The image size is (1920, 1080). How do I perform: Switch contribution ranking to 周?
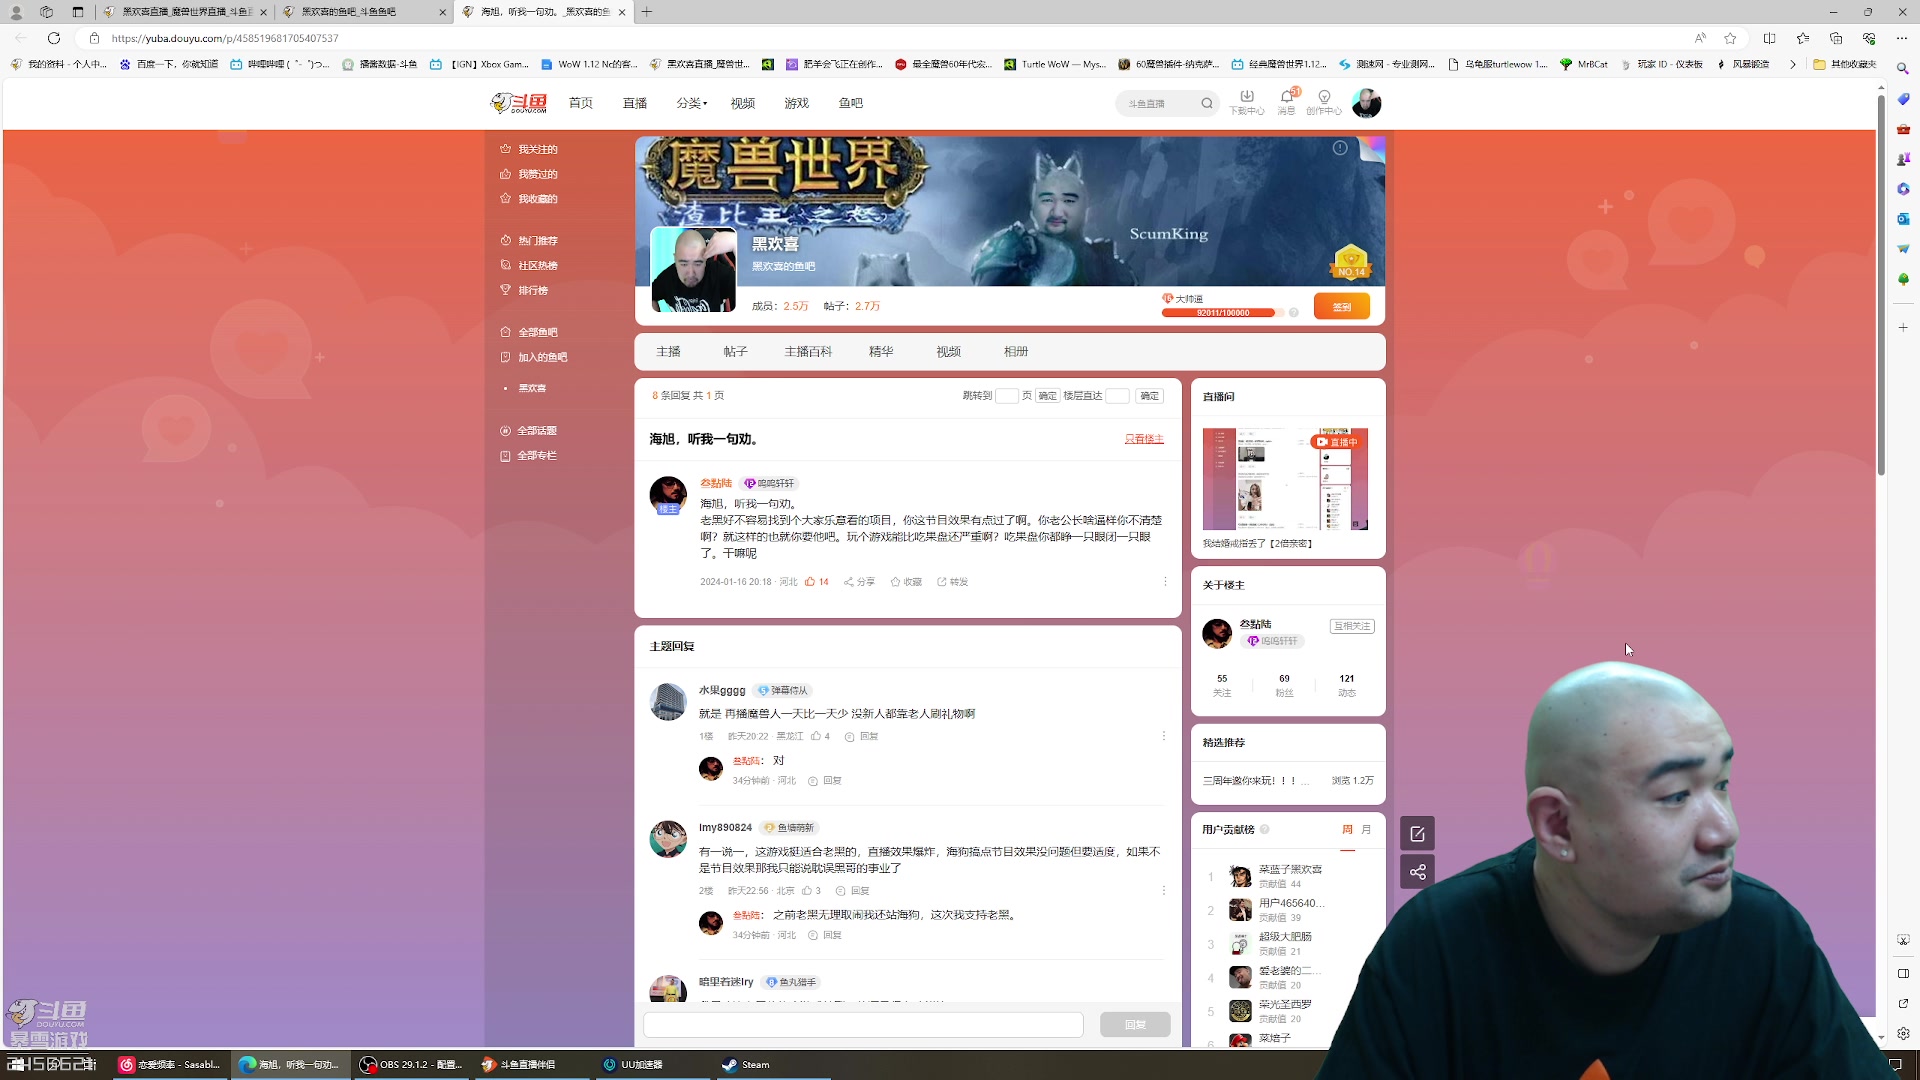click(x=1347, y=829)
